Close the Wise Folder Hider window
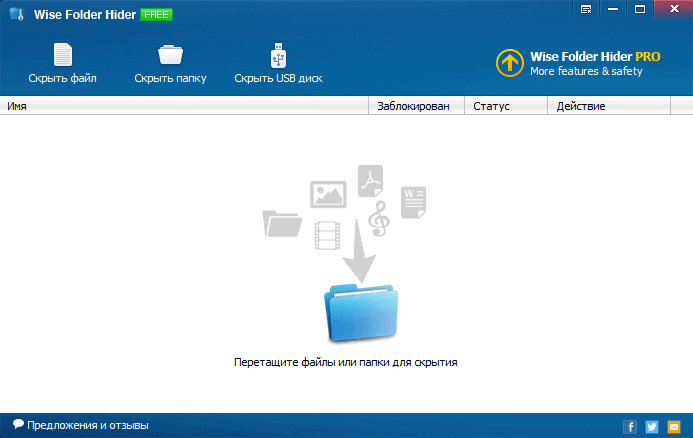 tap(674, 9)
